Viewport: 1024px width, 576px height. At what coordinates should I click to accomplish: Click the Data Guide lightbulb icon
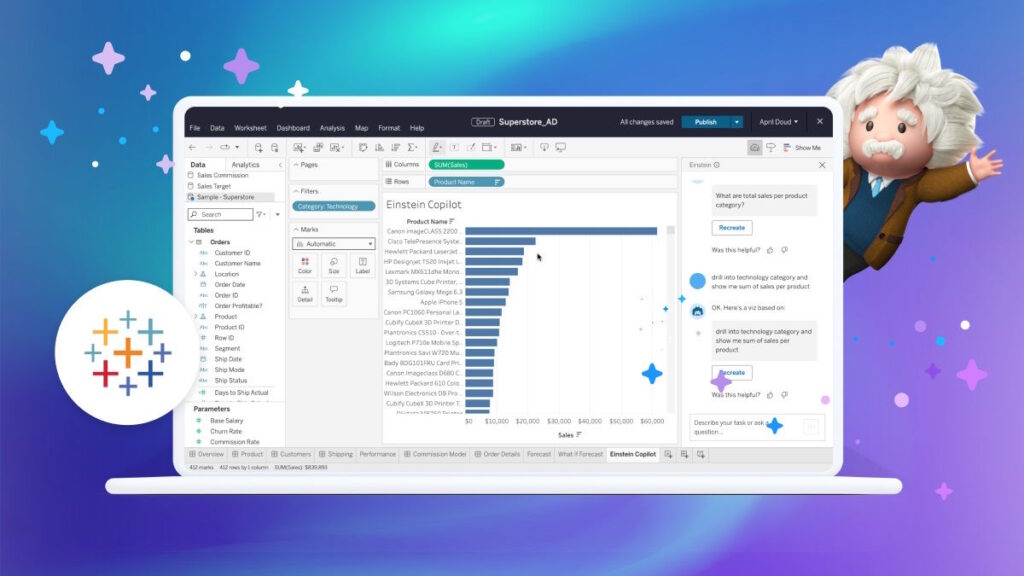(x=771, y=148)
